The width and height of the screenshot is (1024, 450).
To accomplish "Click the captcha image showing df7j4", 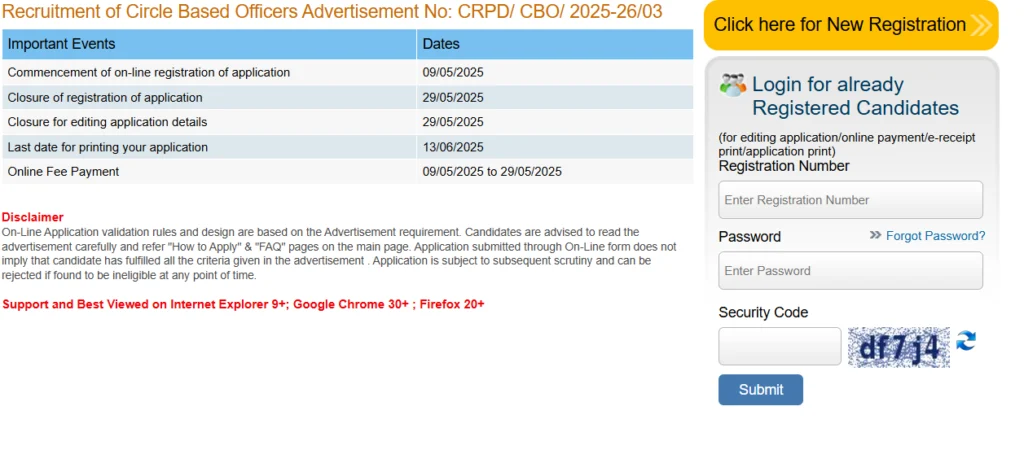I will point(899,347).
